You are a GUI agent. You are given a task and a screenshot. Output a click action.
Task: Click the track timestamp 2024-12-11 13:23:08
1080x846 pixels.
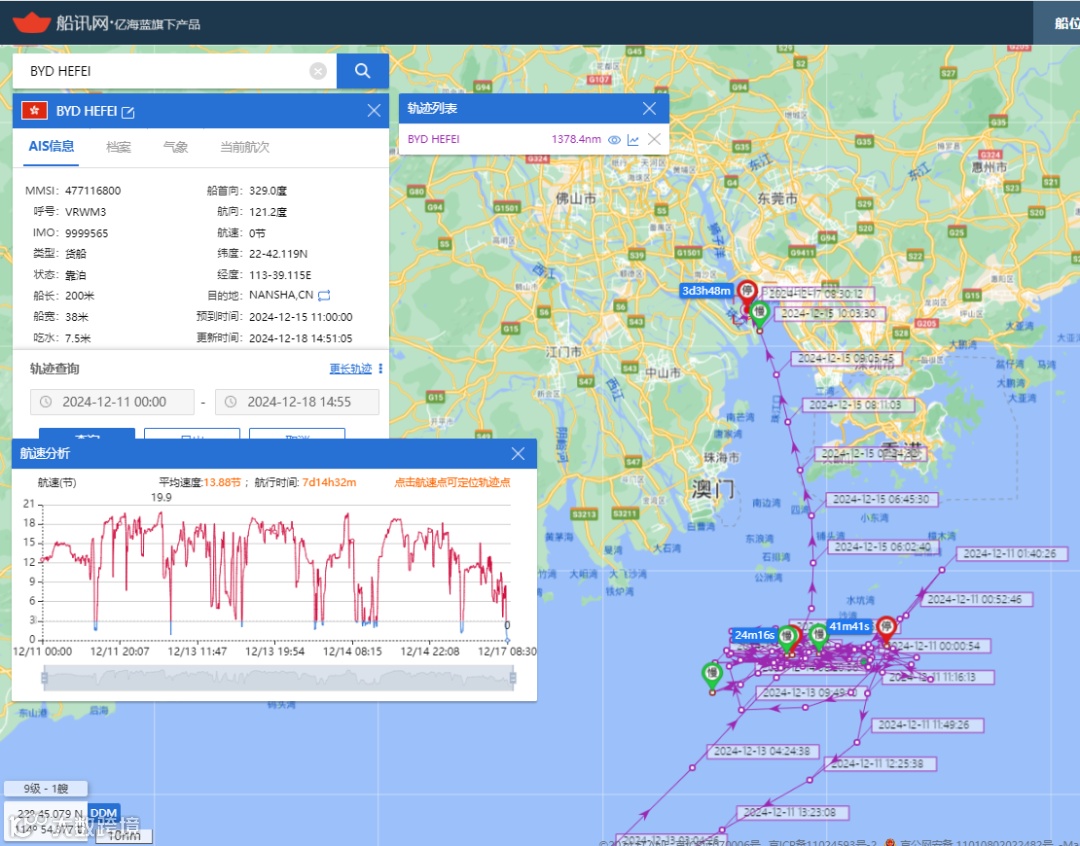[793, 812]
